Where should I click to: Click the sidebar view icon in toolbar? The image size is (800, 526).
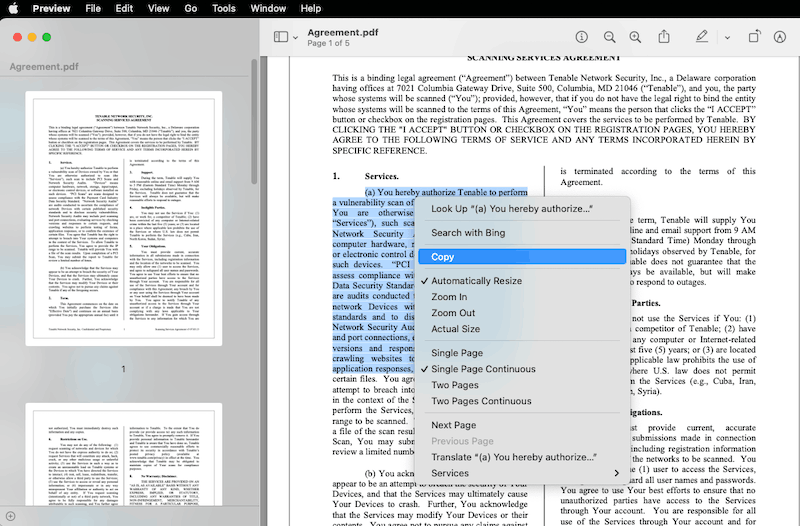pyautogui.click(x=280, y=37)
